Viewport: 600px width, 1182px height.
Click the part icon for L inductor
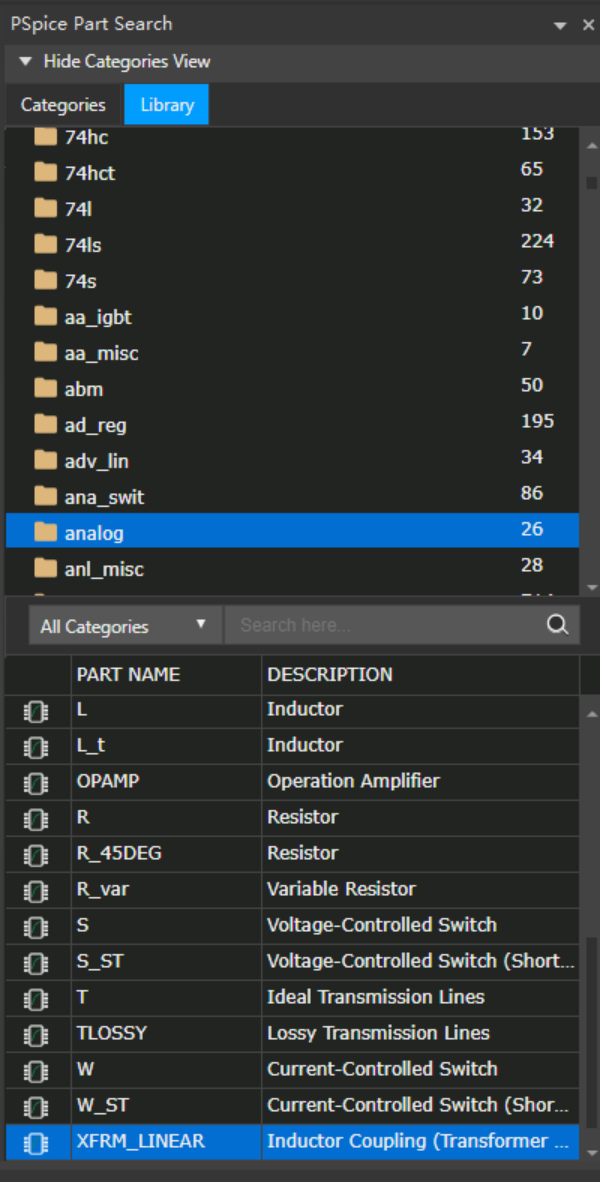tap(36, 712)
